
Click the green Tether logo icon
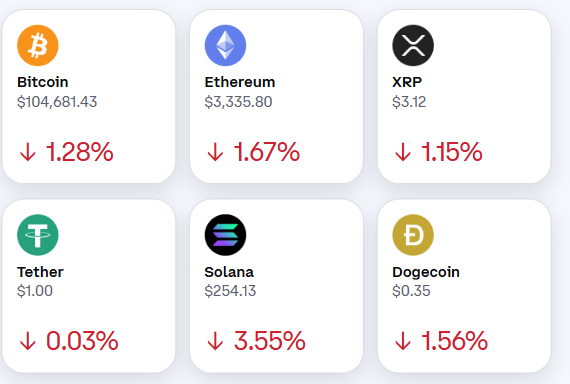pos(38,235)
